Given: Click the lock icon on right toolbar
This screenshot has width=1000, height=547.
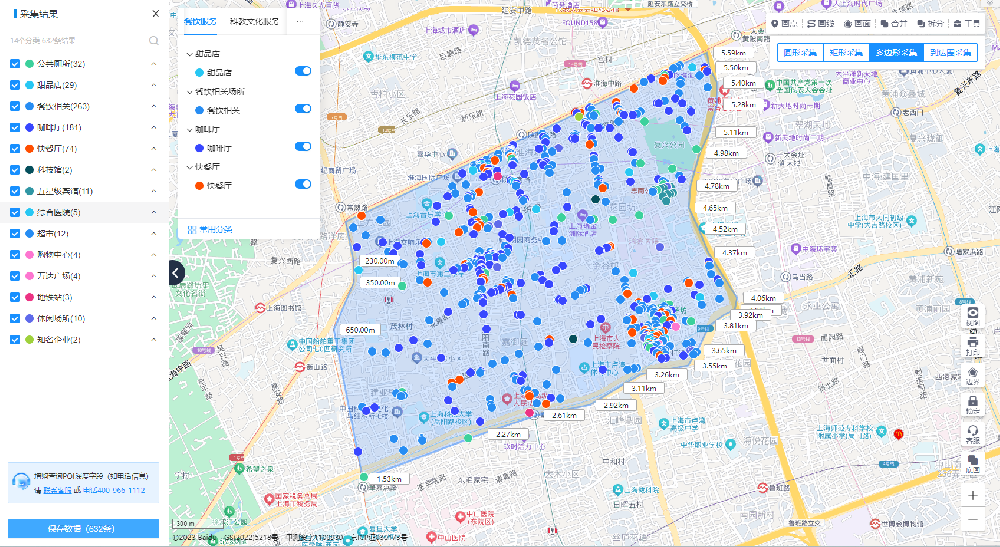Looking at the screenshot, I should coord(972,402).
